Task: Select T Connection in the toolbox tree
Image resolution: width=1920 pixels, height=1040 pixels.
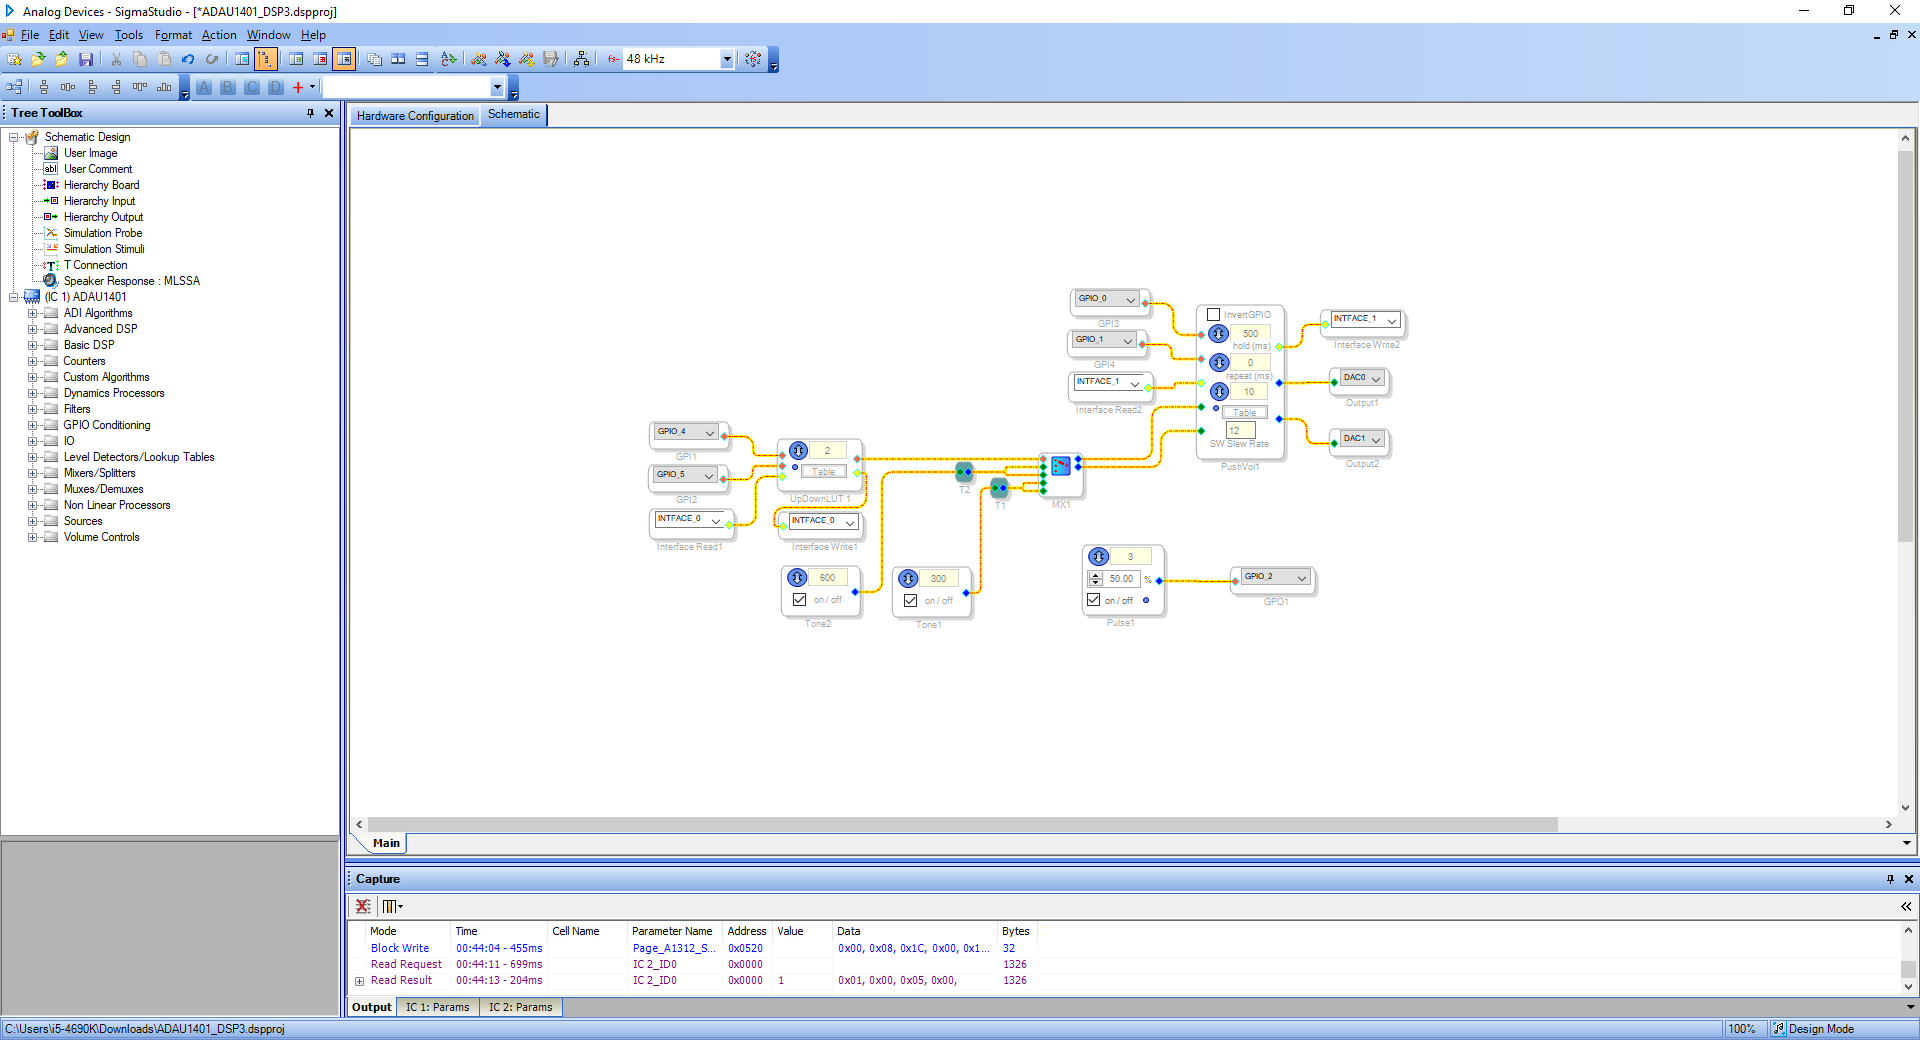Action: click(95, 265)
